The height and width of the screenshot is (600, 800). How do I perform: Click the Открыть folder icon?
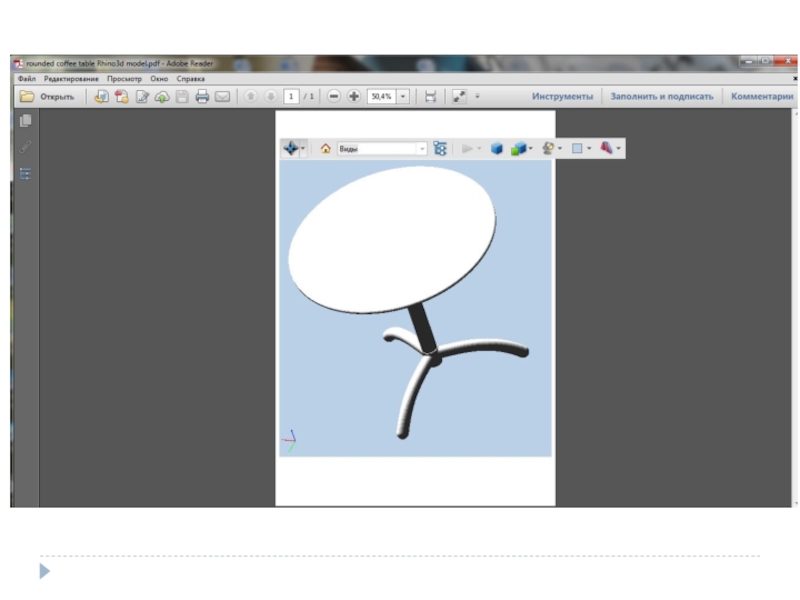(27, 96)
